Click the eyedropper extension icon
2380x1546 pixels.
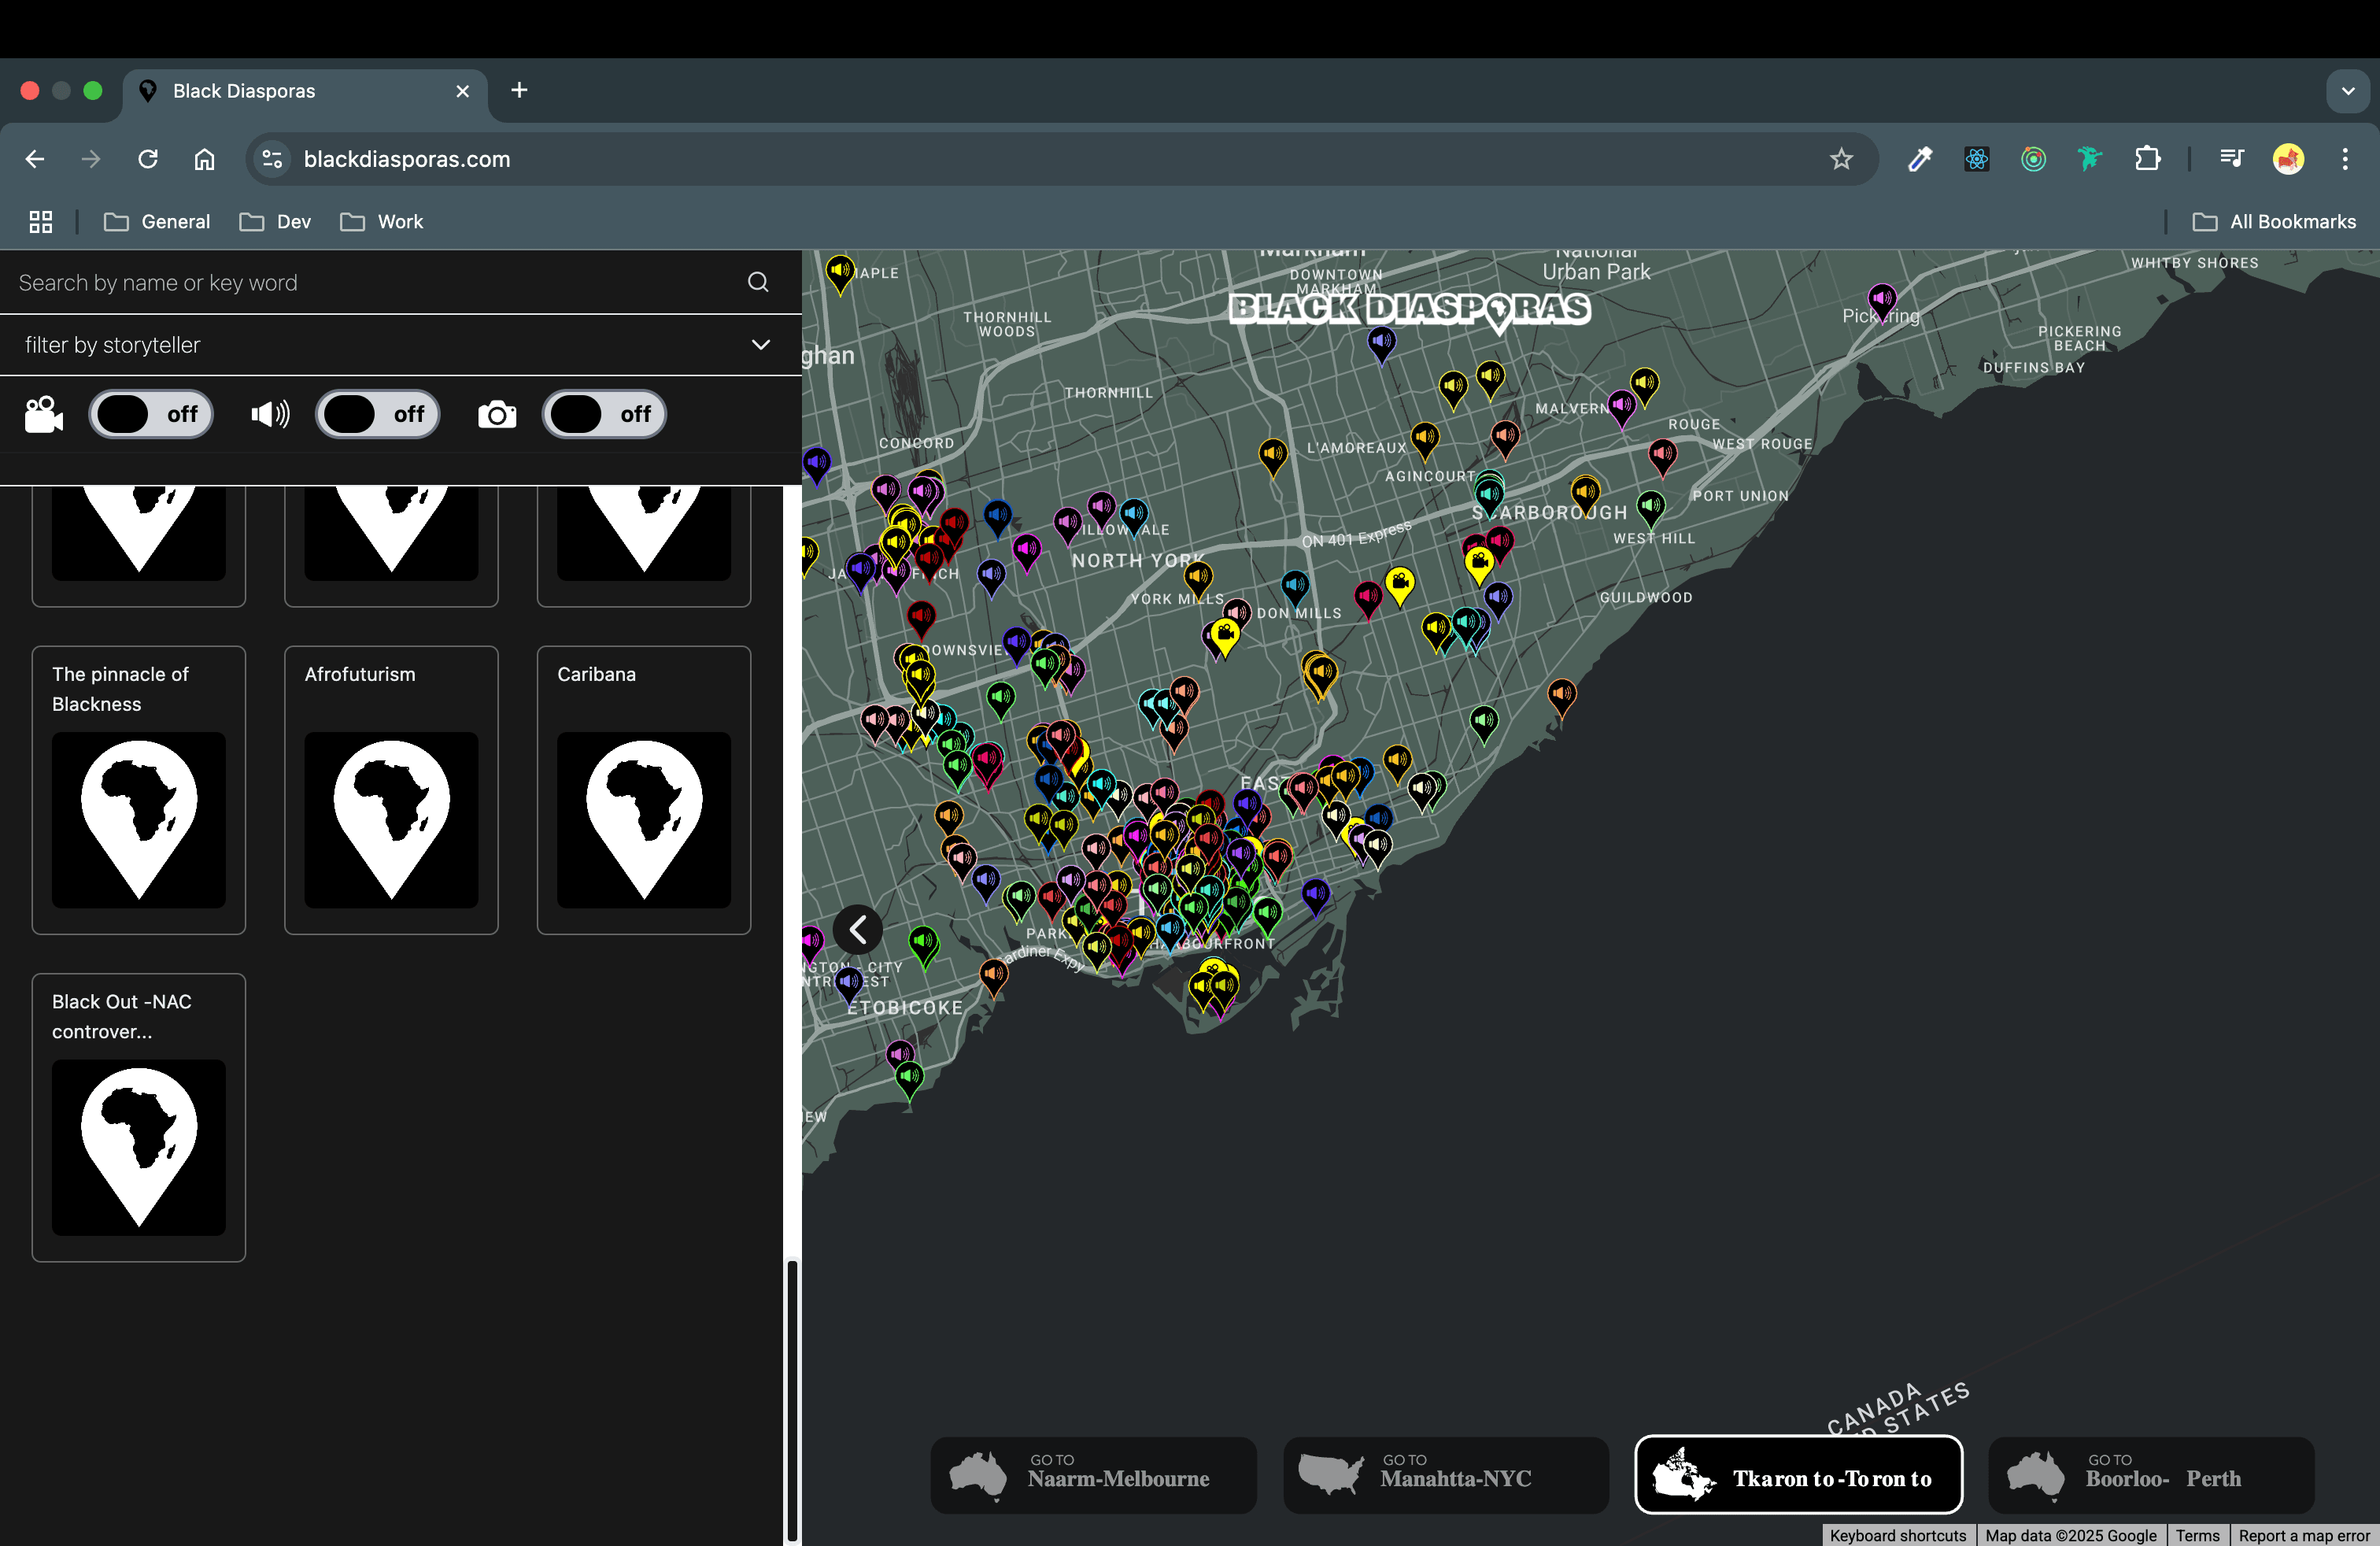pos(1919,159)
